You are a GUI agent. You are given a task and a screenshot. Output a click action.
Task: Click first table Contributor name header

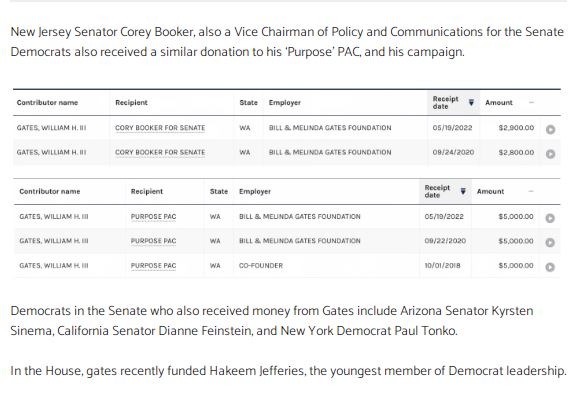pyautogui.click(x=47, y=102)
